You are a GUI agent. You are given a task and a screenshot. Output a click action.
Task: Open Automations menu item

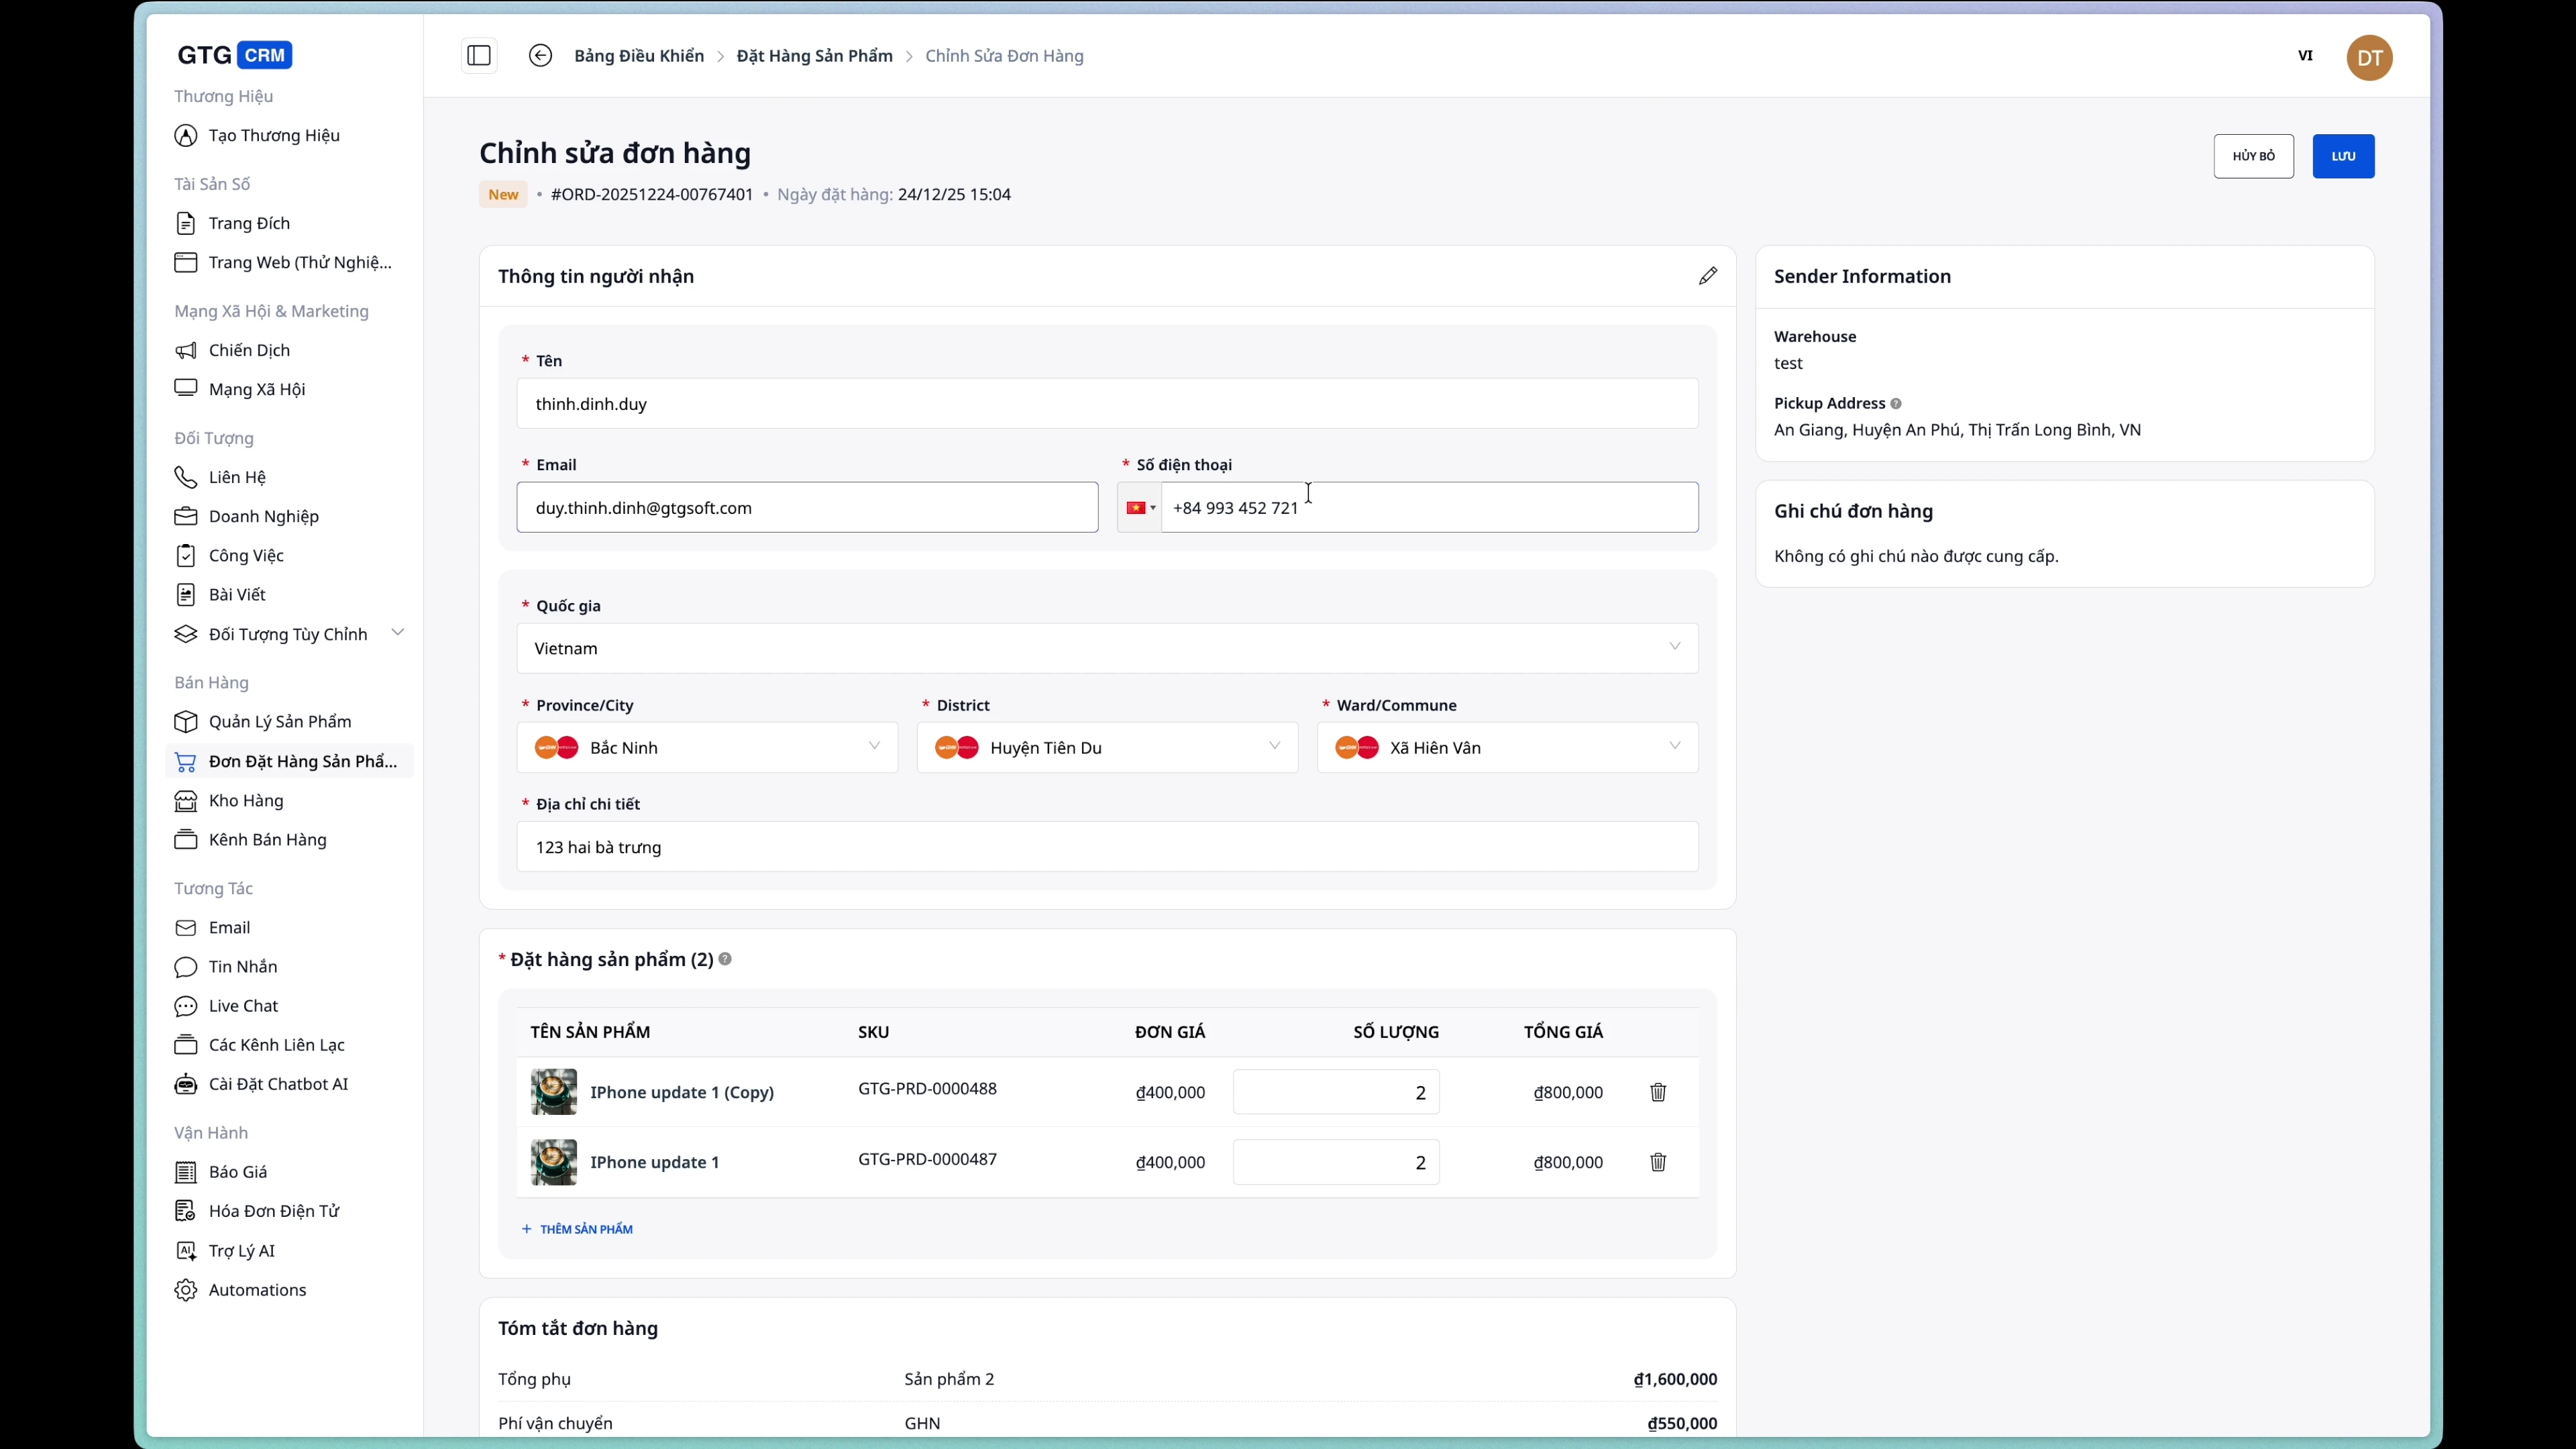tap(257, 1290)
